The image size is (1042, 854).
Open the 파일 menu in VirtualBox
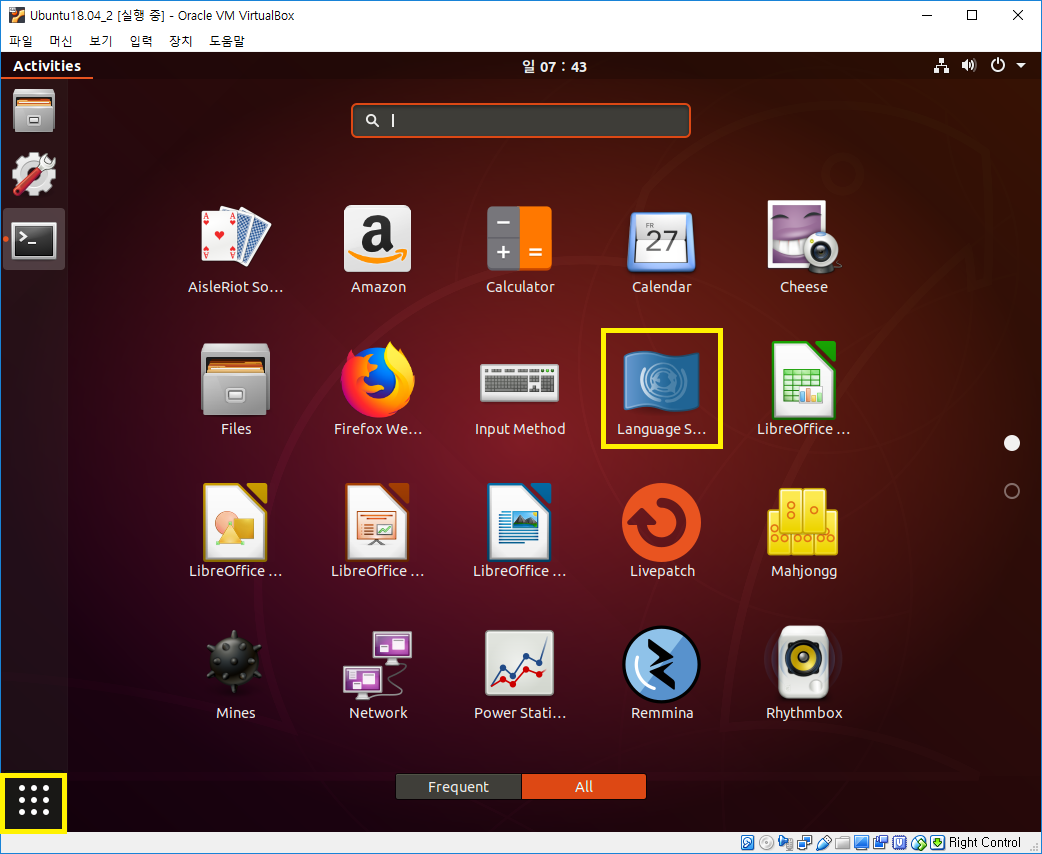[x=21, y=41]
